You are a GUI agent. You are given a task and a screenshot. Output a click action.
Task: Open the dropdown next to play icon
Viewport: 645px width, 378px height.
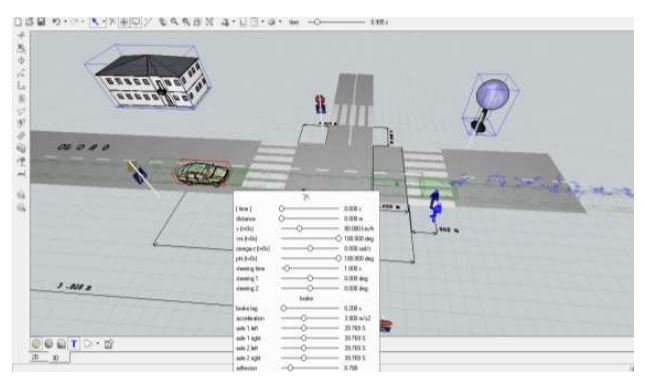point(97,344)
